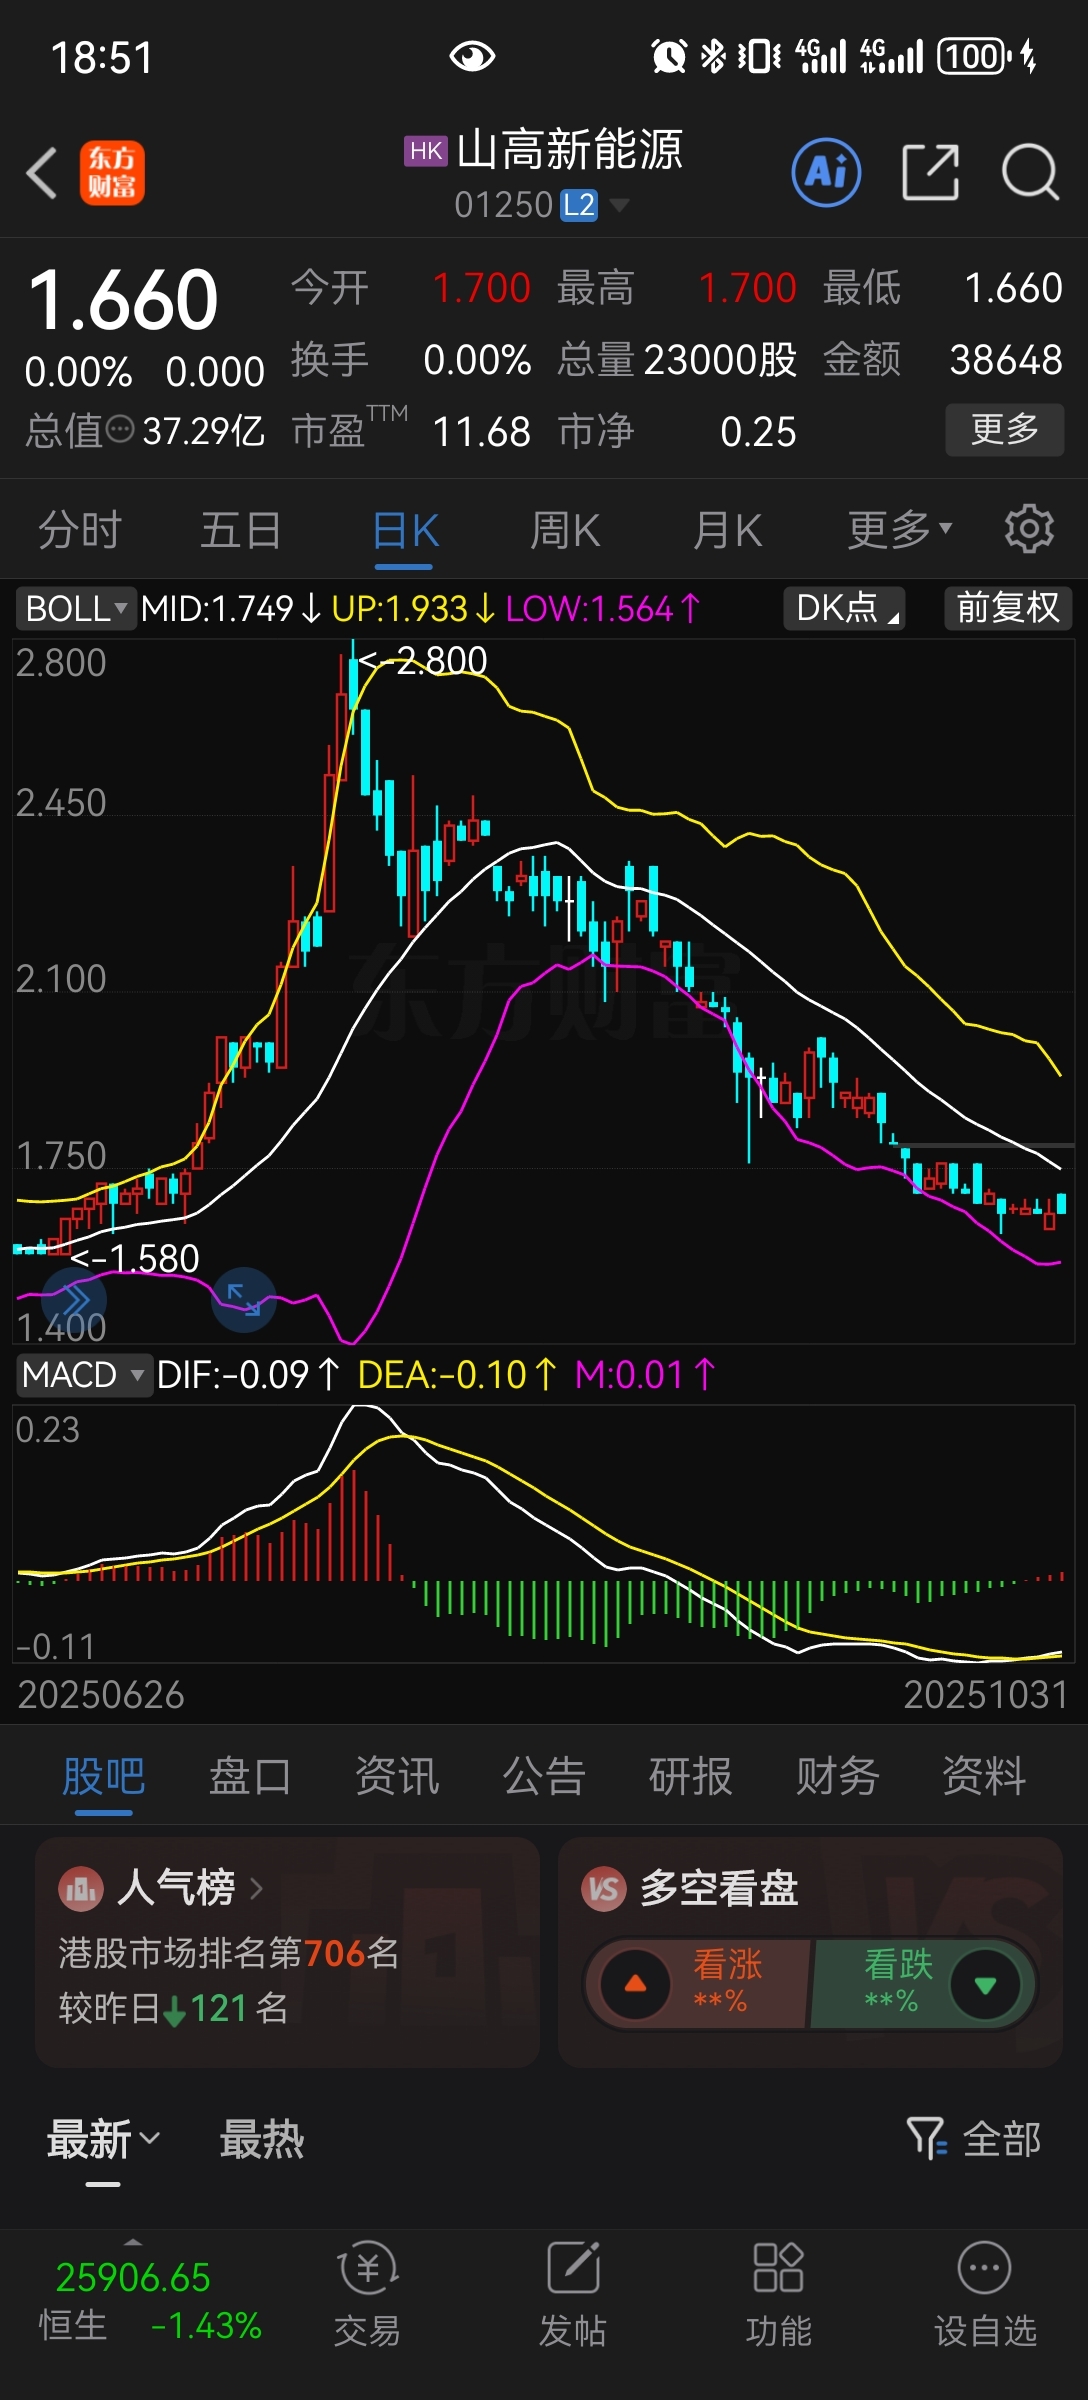Open the 前复权 adjustment selector

point(1008,608)
